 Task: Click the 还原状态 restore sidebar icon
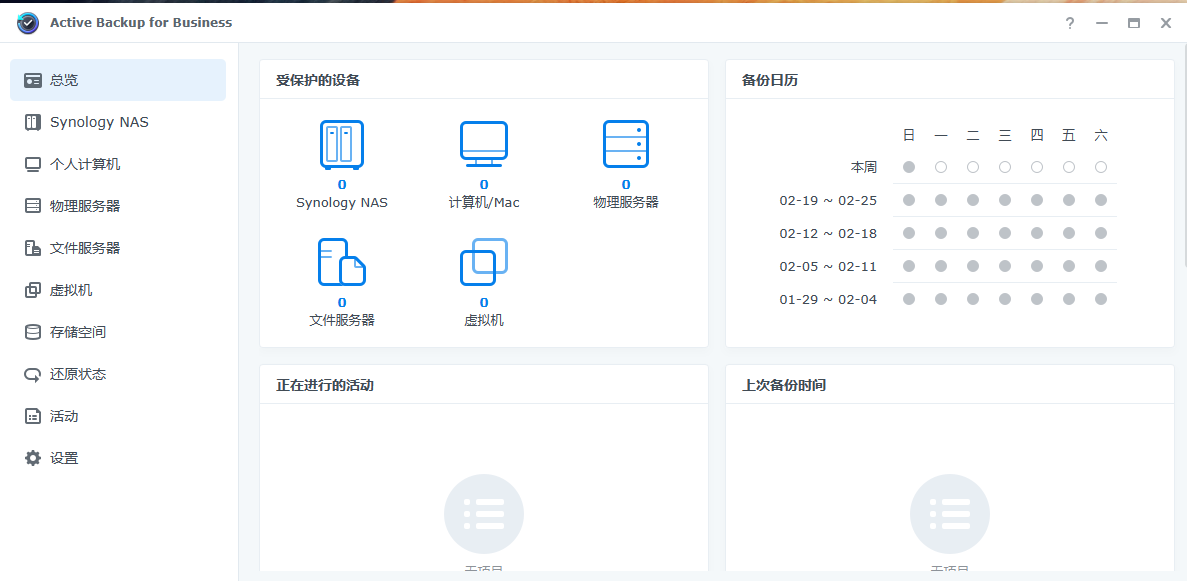[33, 374]
